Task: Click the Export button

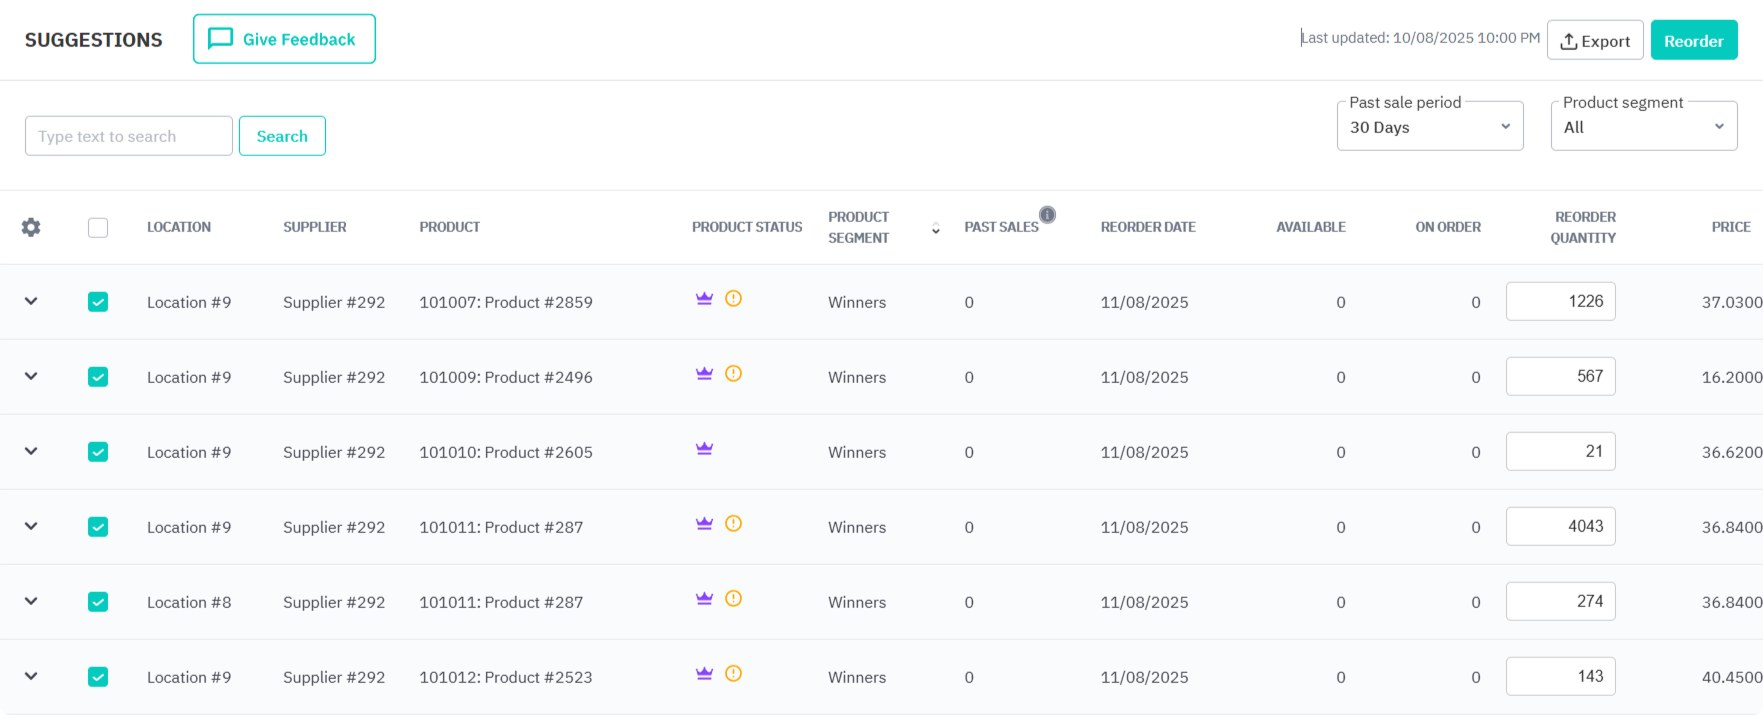Action: pyautogui.click(x=1594, y=41)
